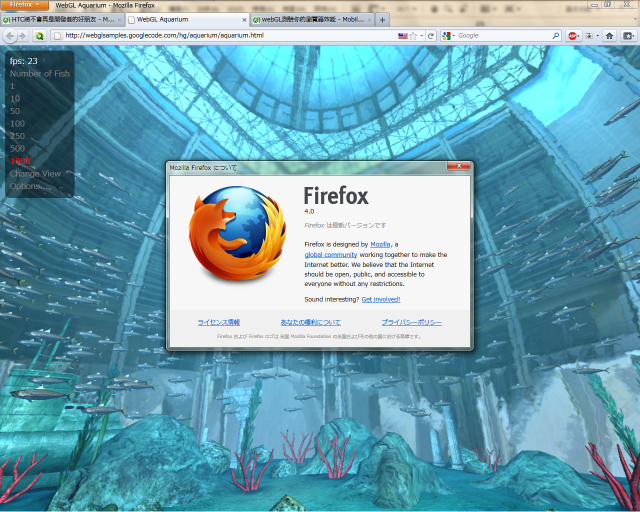This screenshot has width=640, height=512.
Task: Set number of fish to 1
Action: point(12,86)
